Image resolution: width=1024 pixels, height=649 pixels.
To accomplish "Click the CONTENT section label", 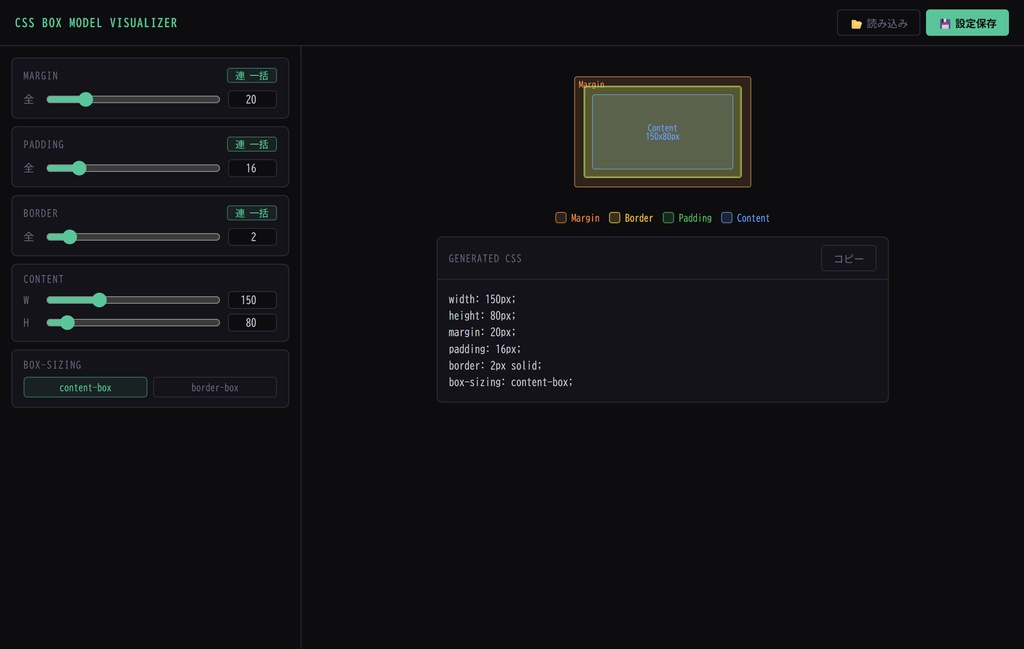I will 44,279.
